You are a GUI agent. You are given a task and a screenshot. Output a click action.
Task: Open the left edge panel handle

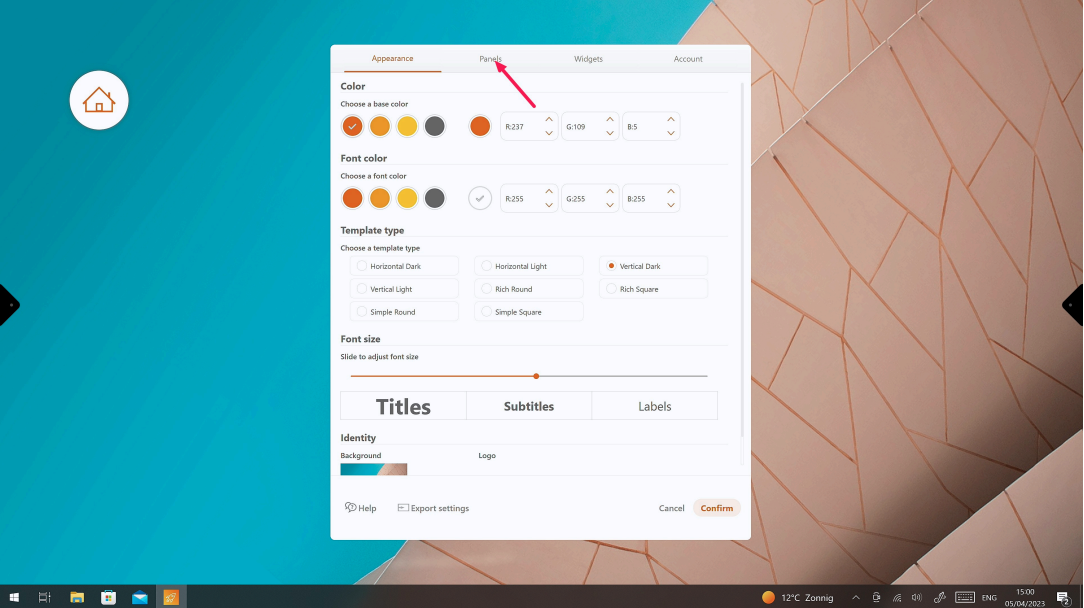8,304
